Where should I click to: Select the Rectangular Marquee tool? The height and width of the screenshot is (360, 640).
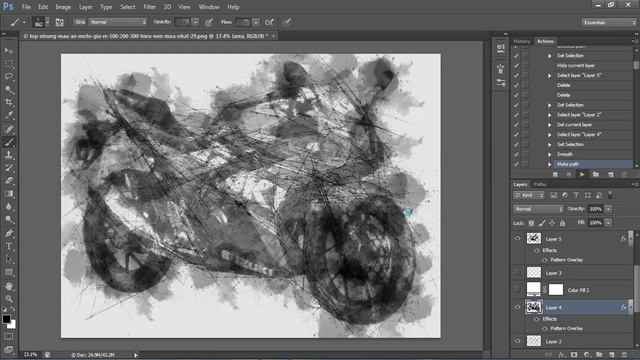tap(9, 64)
